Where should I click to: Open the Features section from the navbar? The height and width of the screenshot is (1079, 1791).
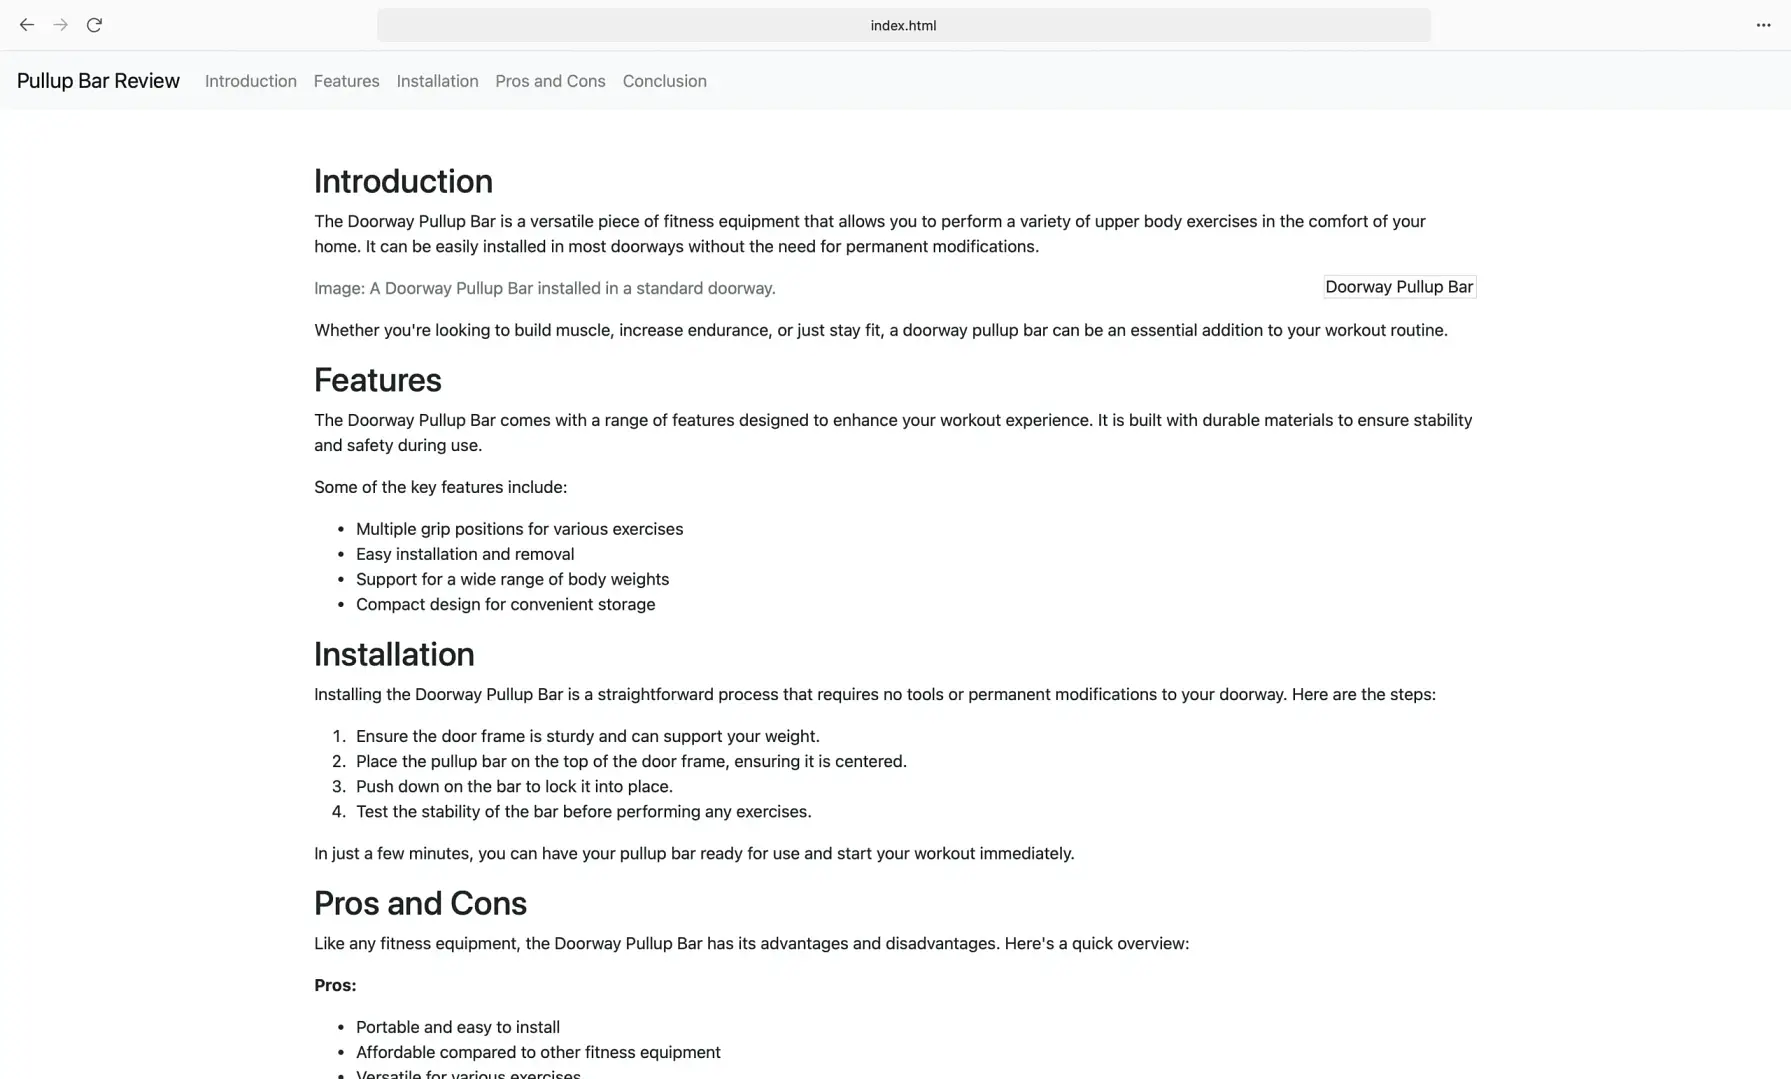346,81
